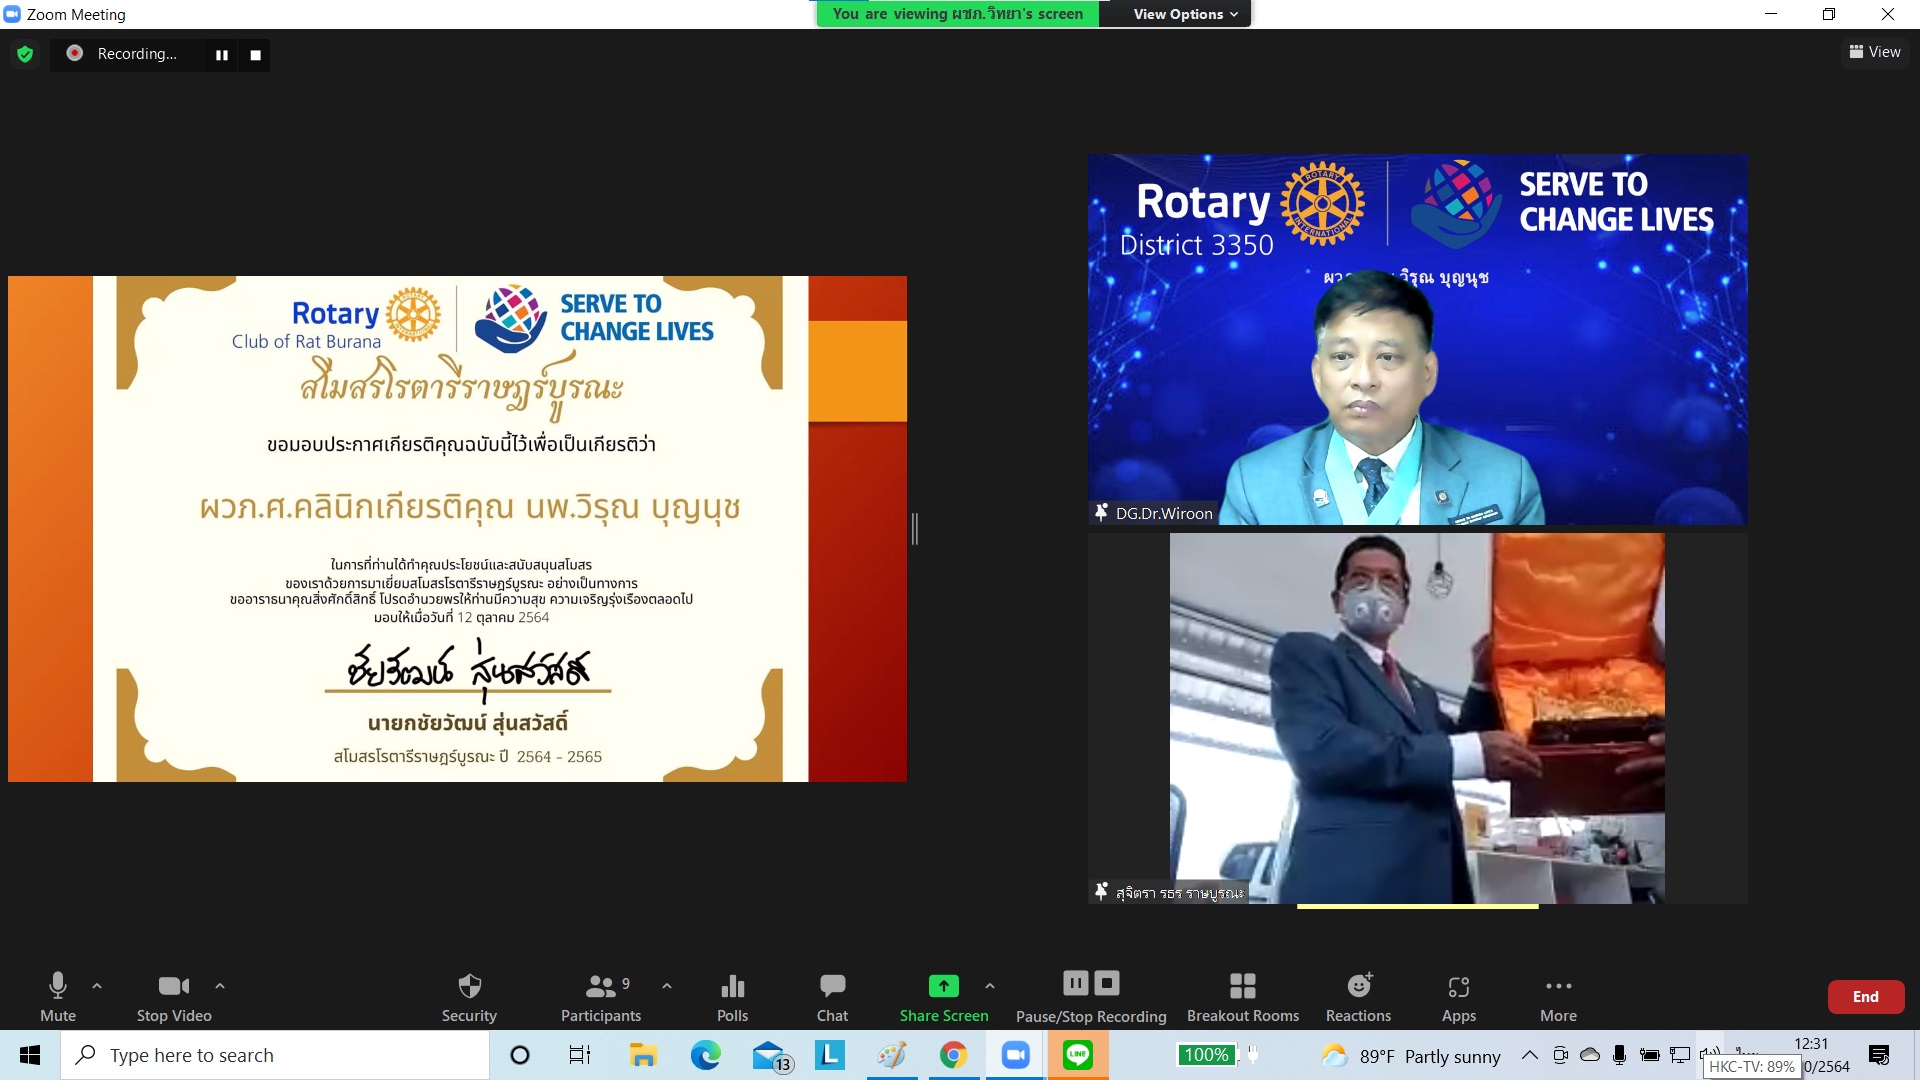Click the green encryption shield icon
Screen dimensions: 1920x1080
(25, 54)
